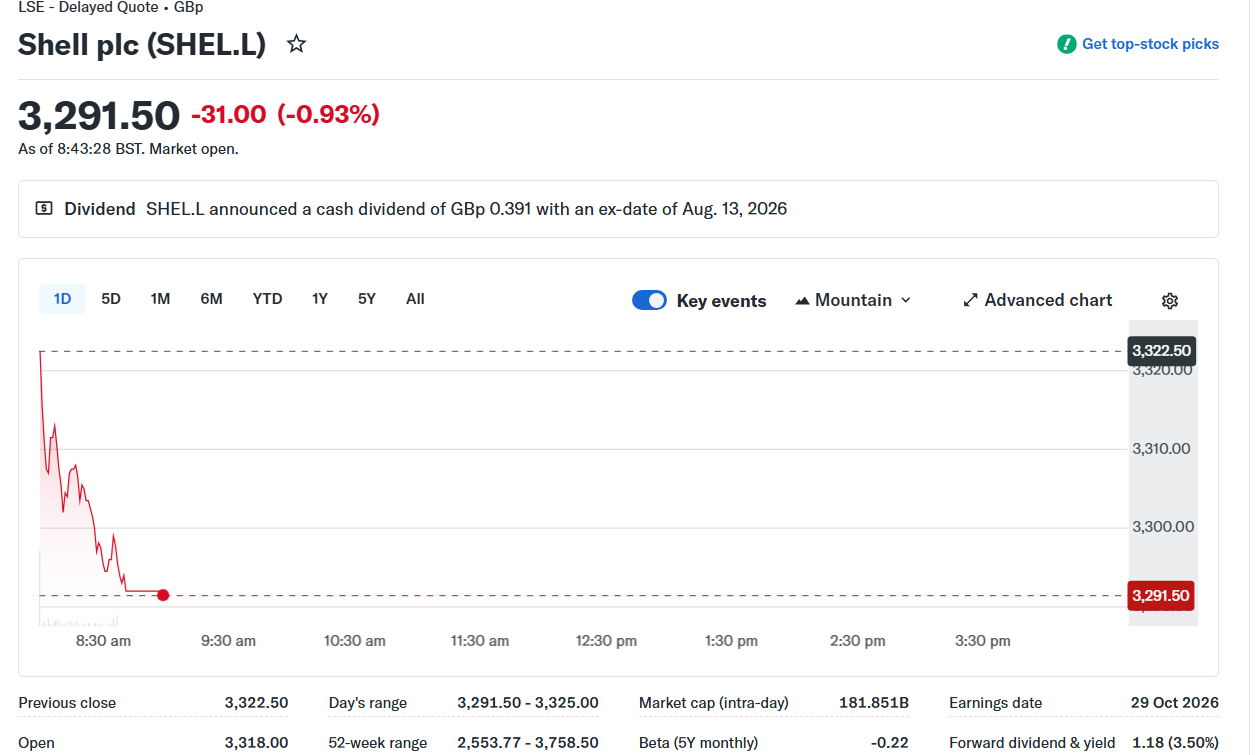Screen dimensions: 1255x755
Task: Click the 52-week range label
Action: pos(378,743)
